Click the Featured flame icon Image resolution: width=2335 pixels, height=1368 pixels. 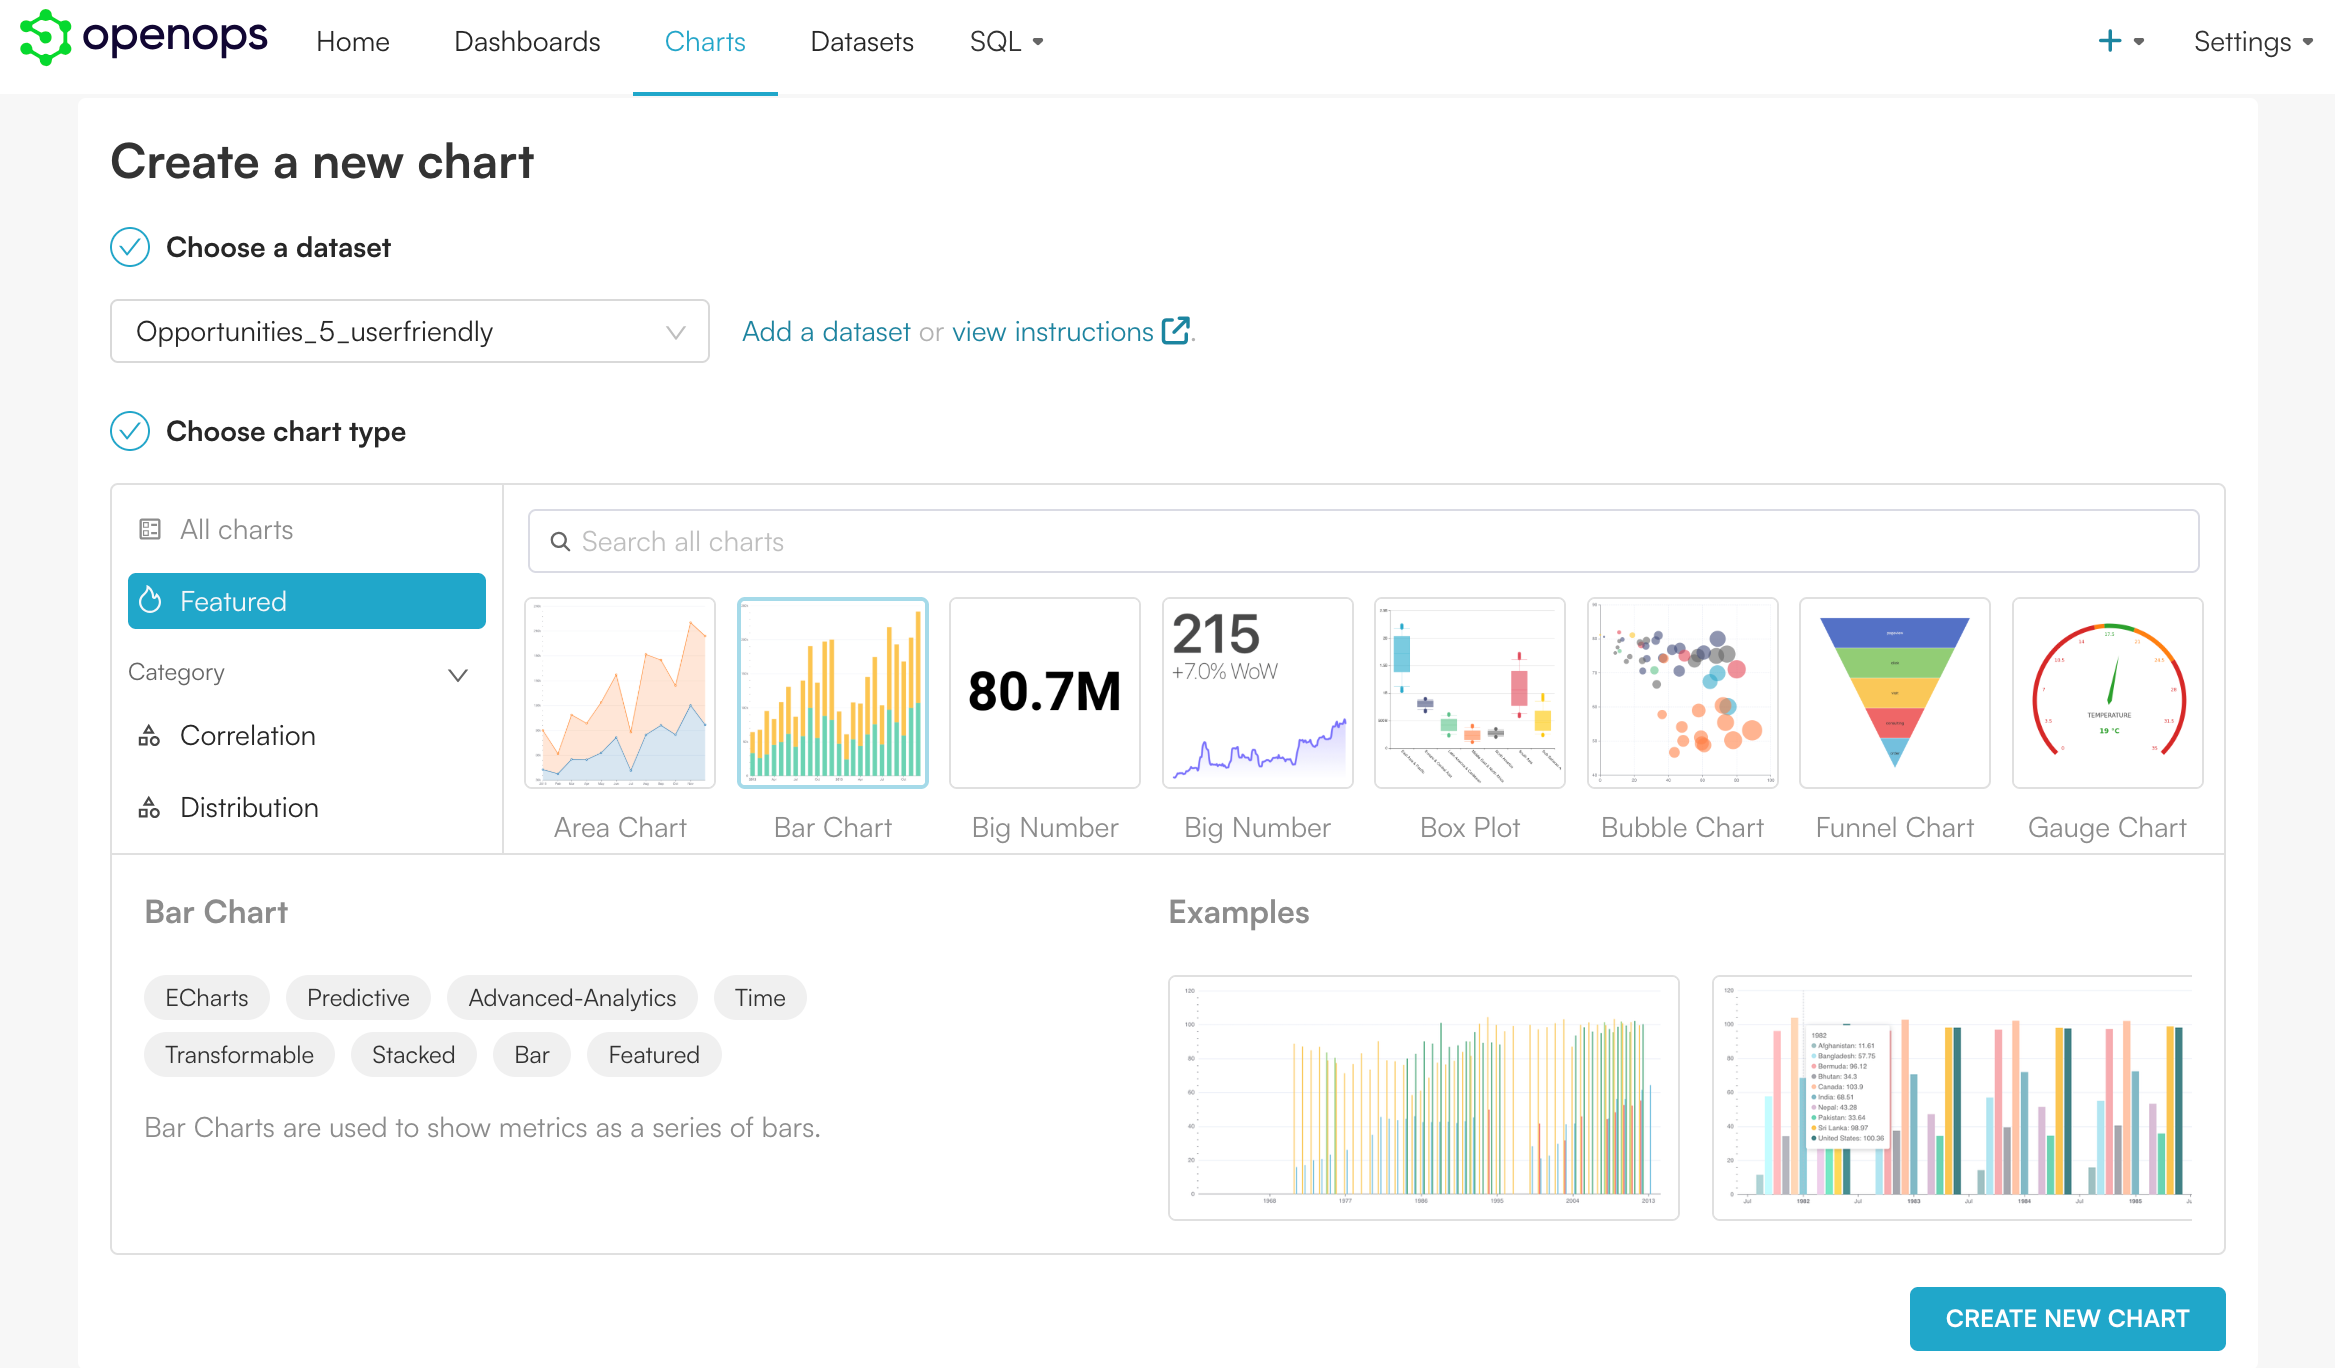pyautogui.click(x=151, y=601)
